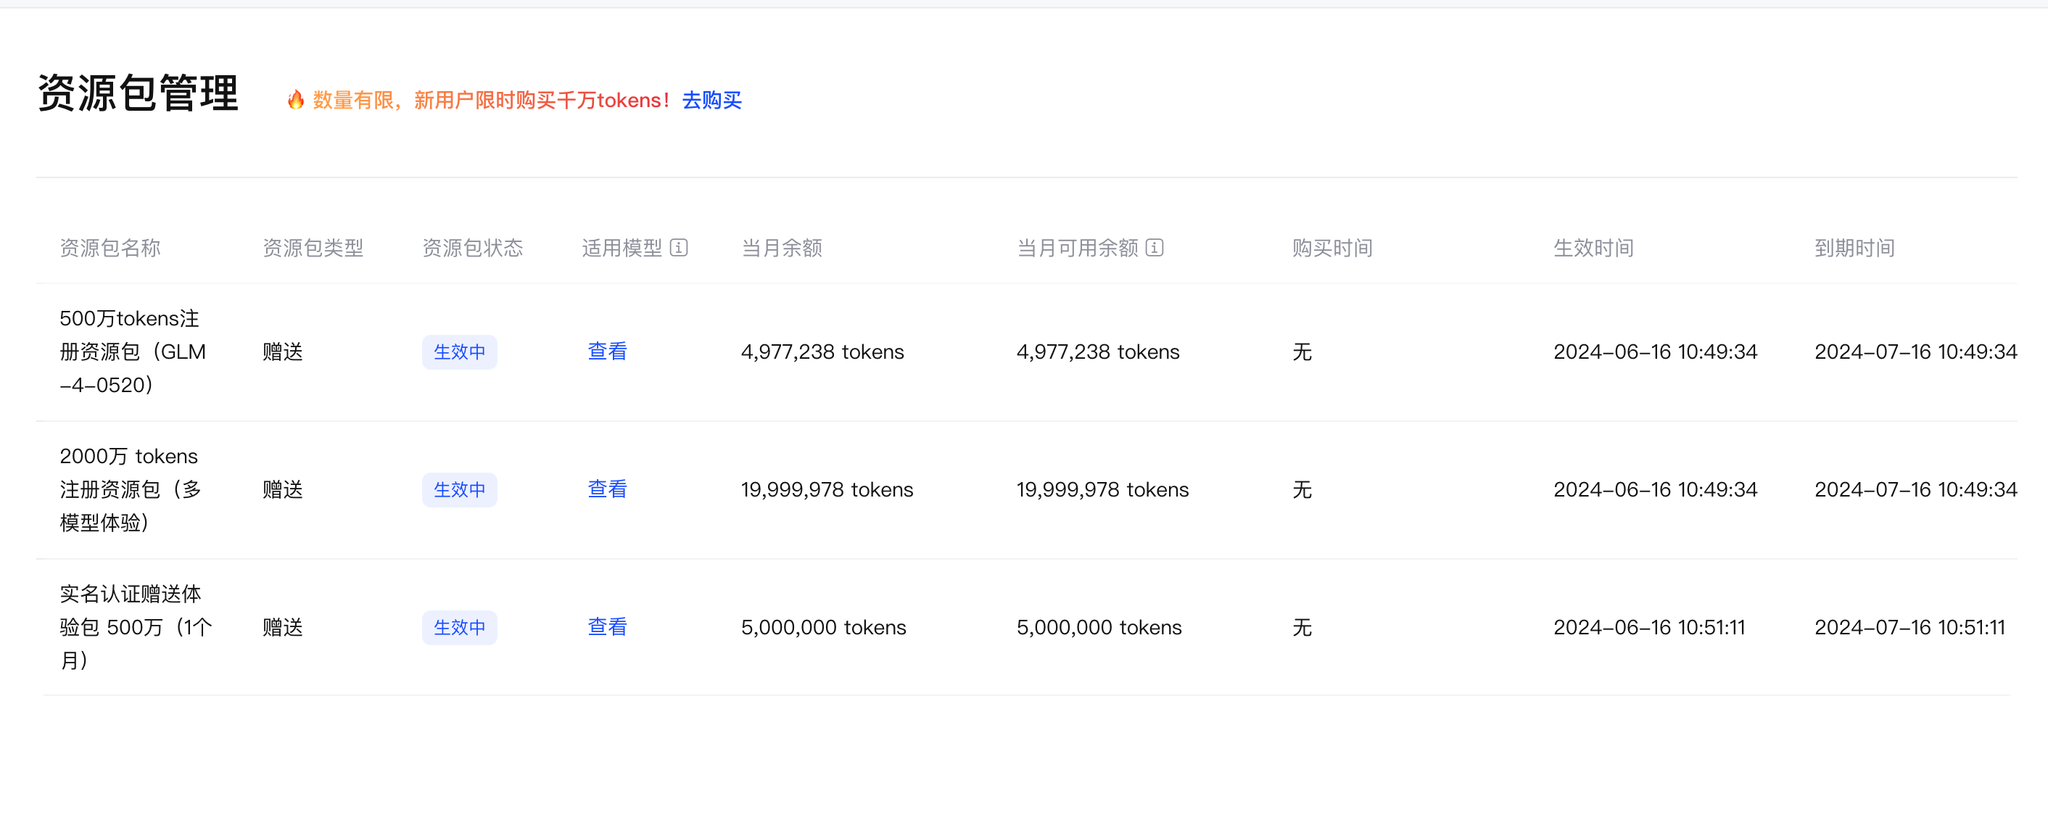Click the info icon beside 当月可用余额
Image resolution: width=2048 pixels, height=835 pixels.
[1155, 247]
